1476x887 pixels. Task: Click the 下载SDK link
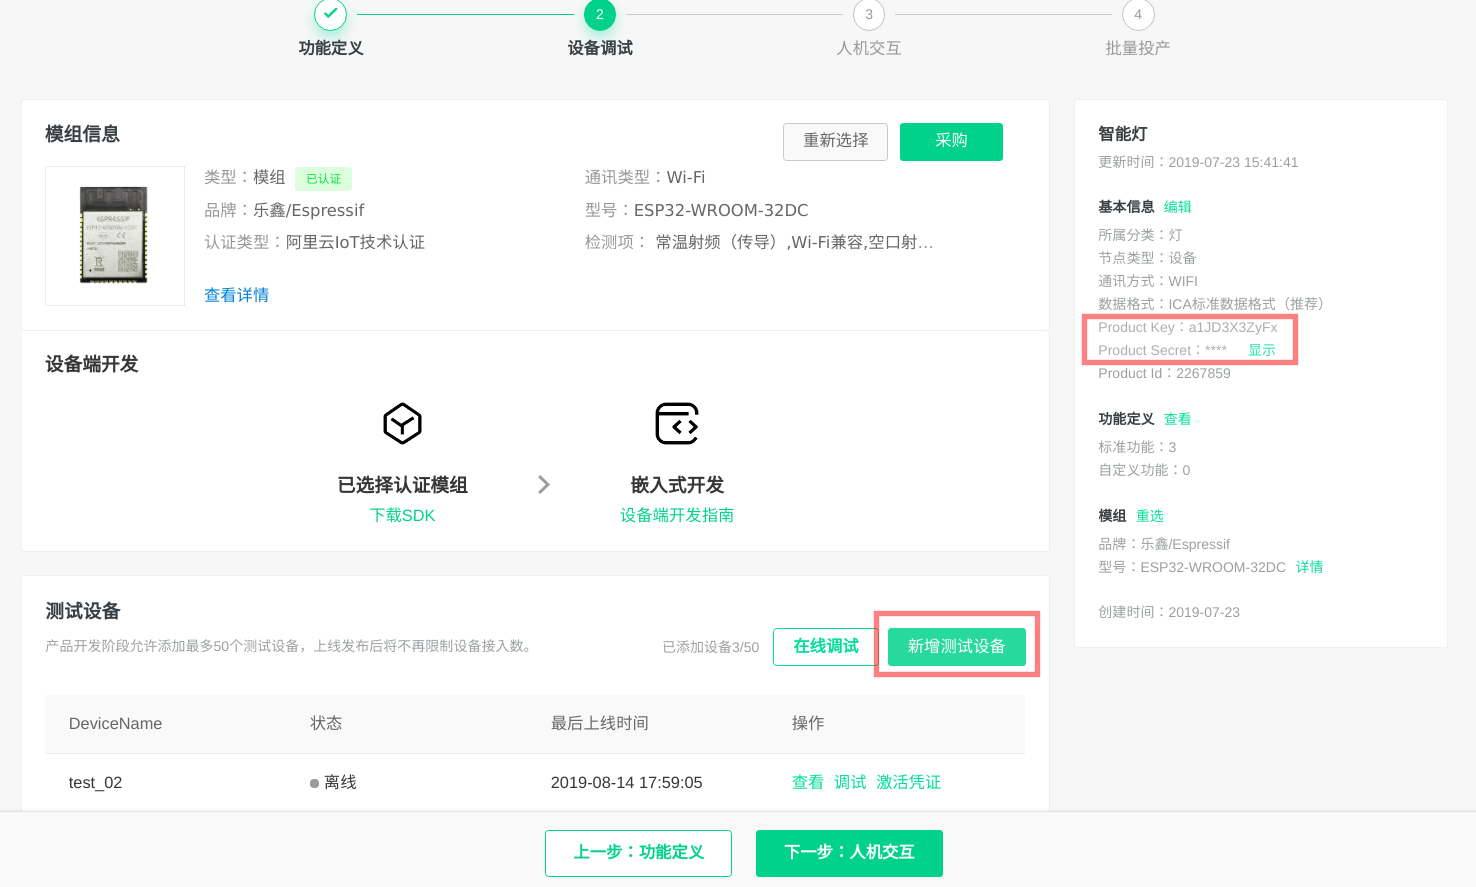click(402, 515)
